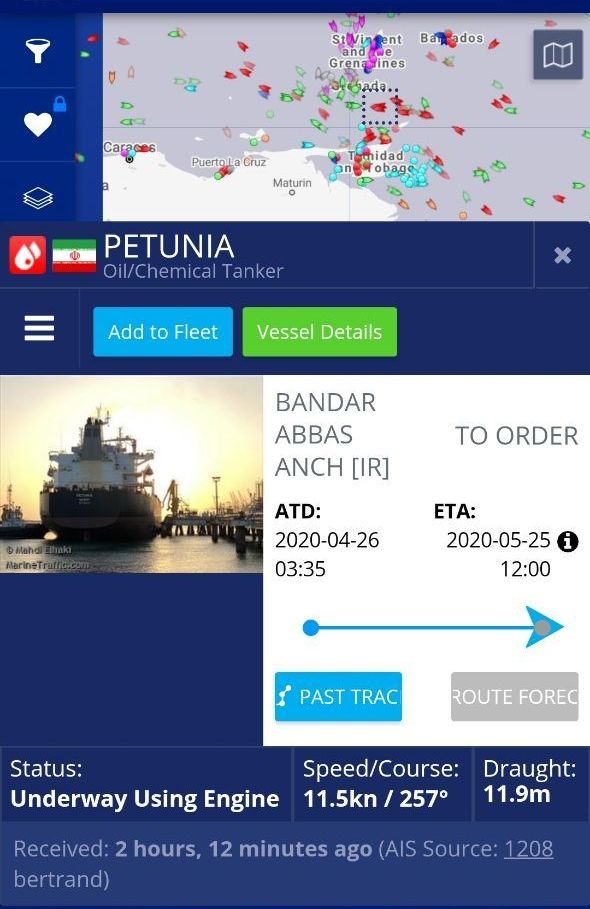Click the voyage progress start dot
The height and width of the screenshot is (909, 590).
pyautogui.click(x=311, y=627)
